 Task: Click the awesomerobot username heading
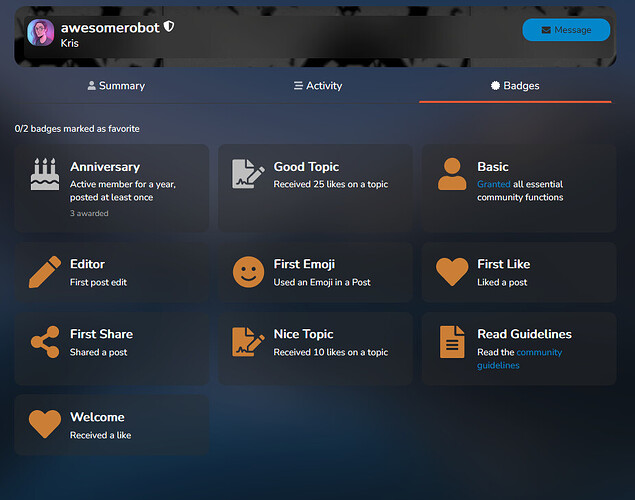pyautogui.click(x=110, y=28)
